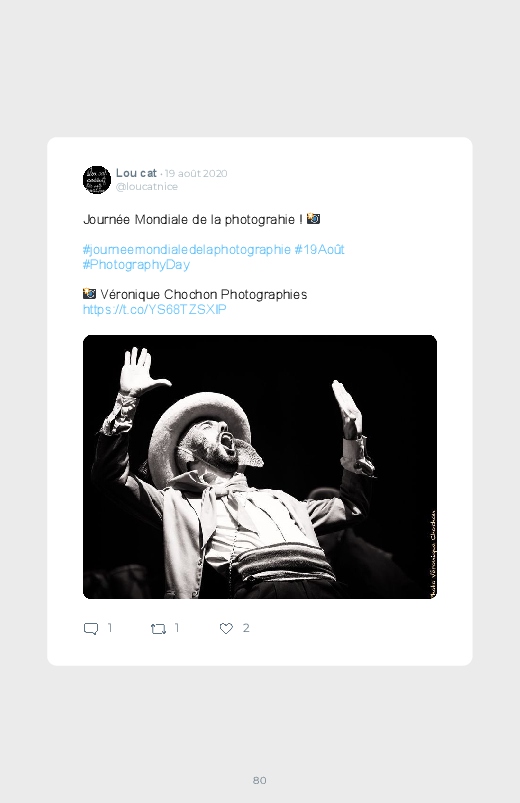
Task: Click the 19 août 2020 date
Action: pos(196,173)
